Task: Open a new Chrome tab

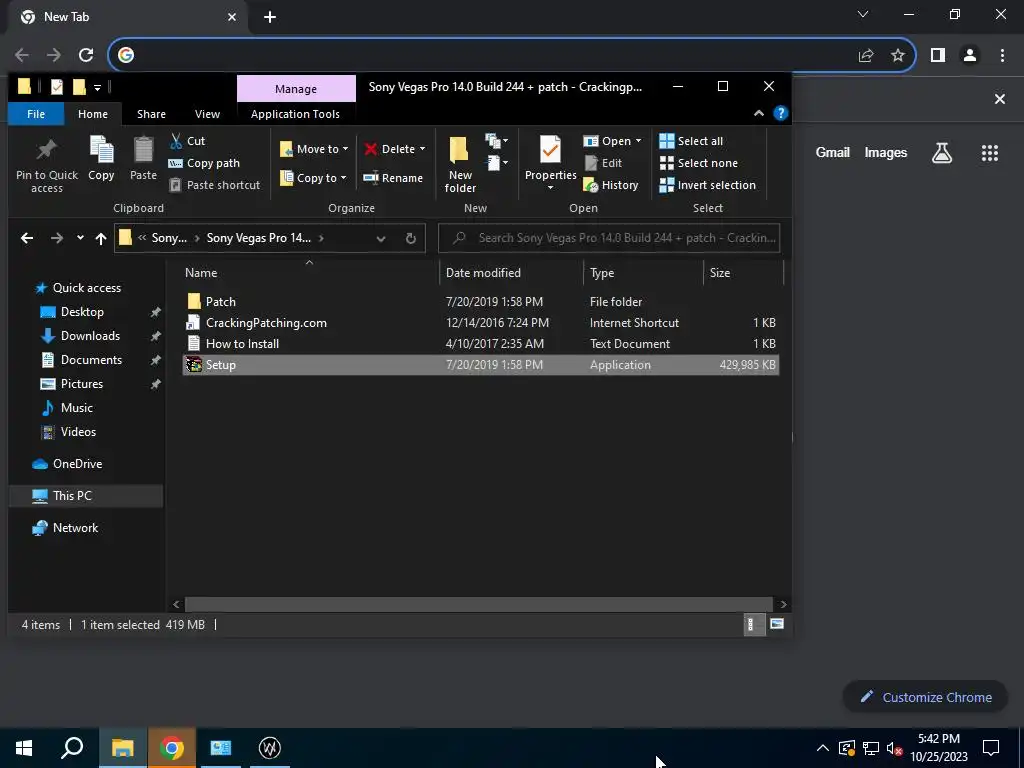Action: pyautogui.click(x=270, y=17)
